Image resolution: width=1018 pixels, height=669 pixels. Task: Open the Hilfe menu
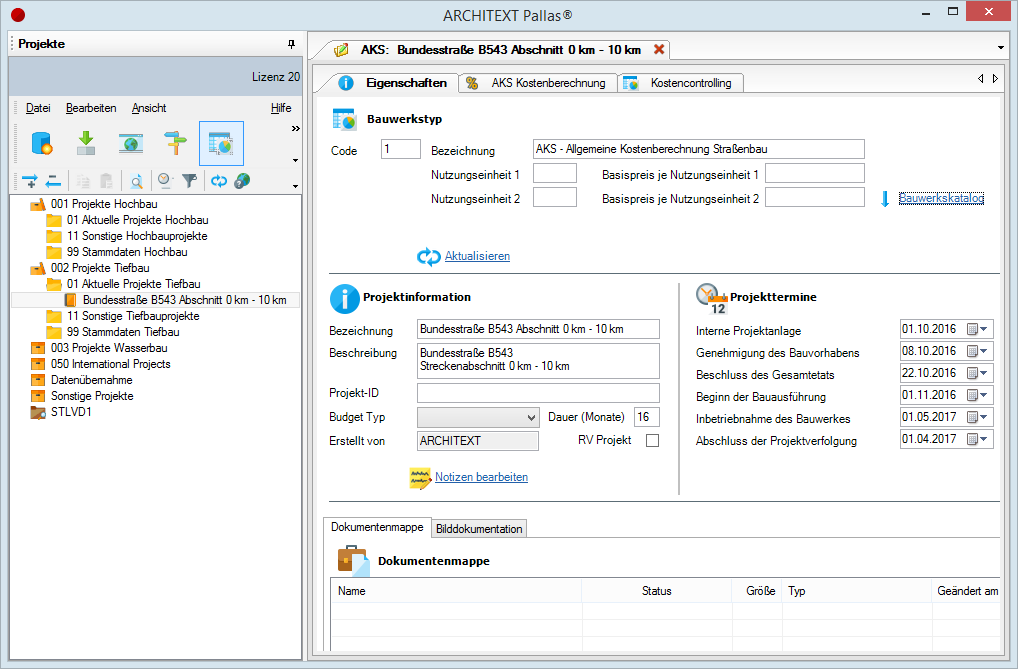point(281,108)
